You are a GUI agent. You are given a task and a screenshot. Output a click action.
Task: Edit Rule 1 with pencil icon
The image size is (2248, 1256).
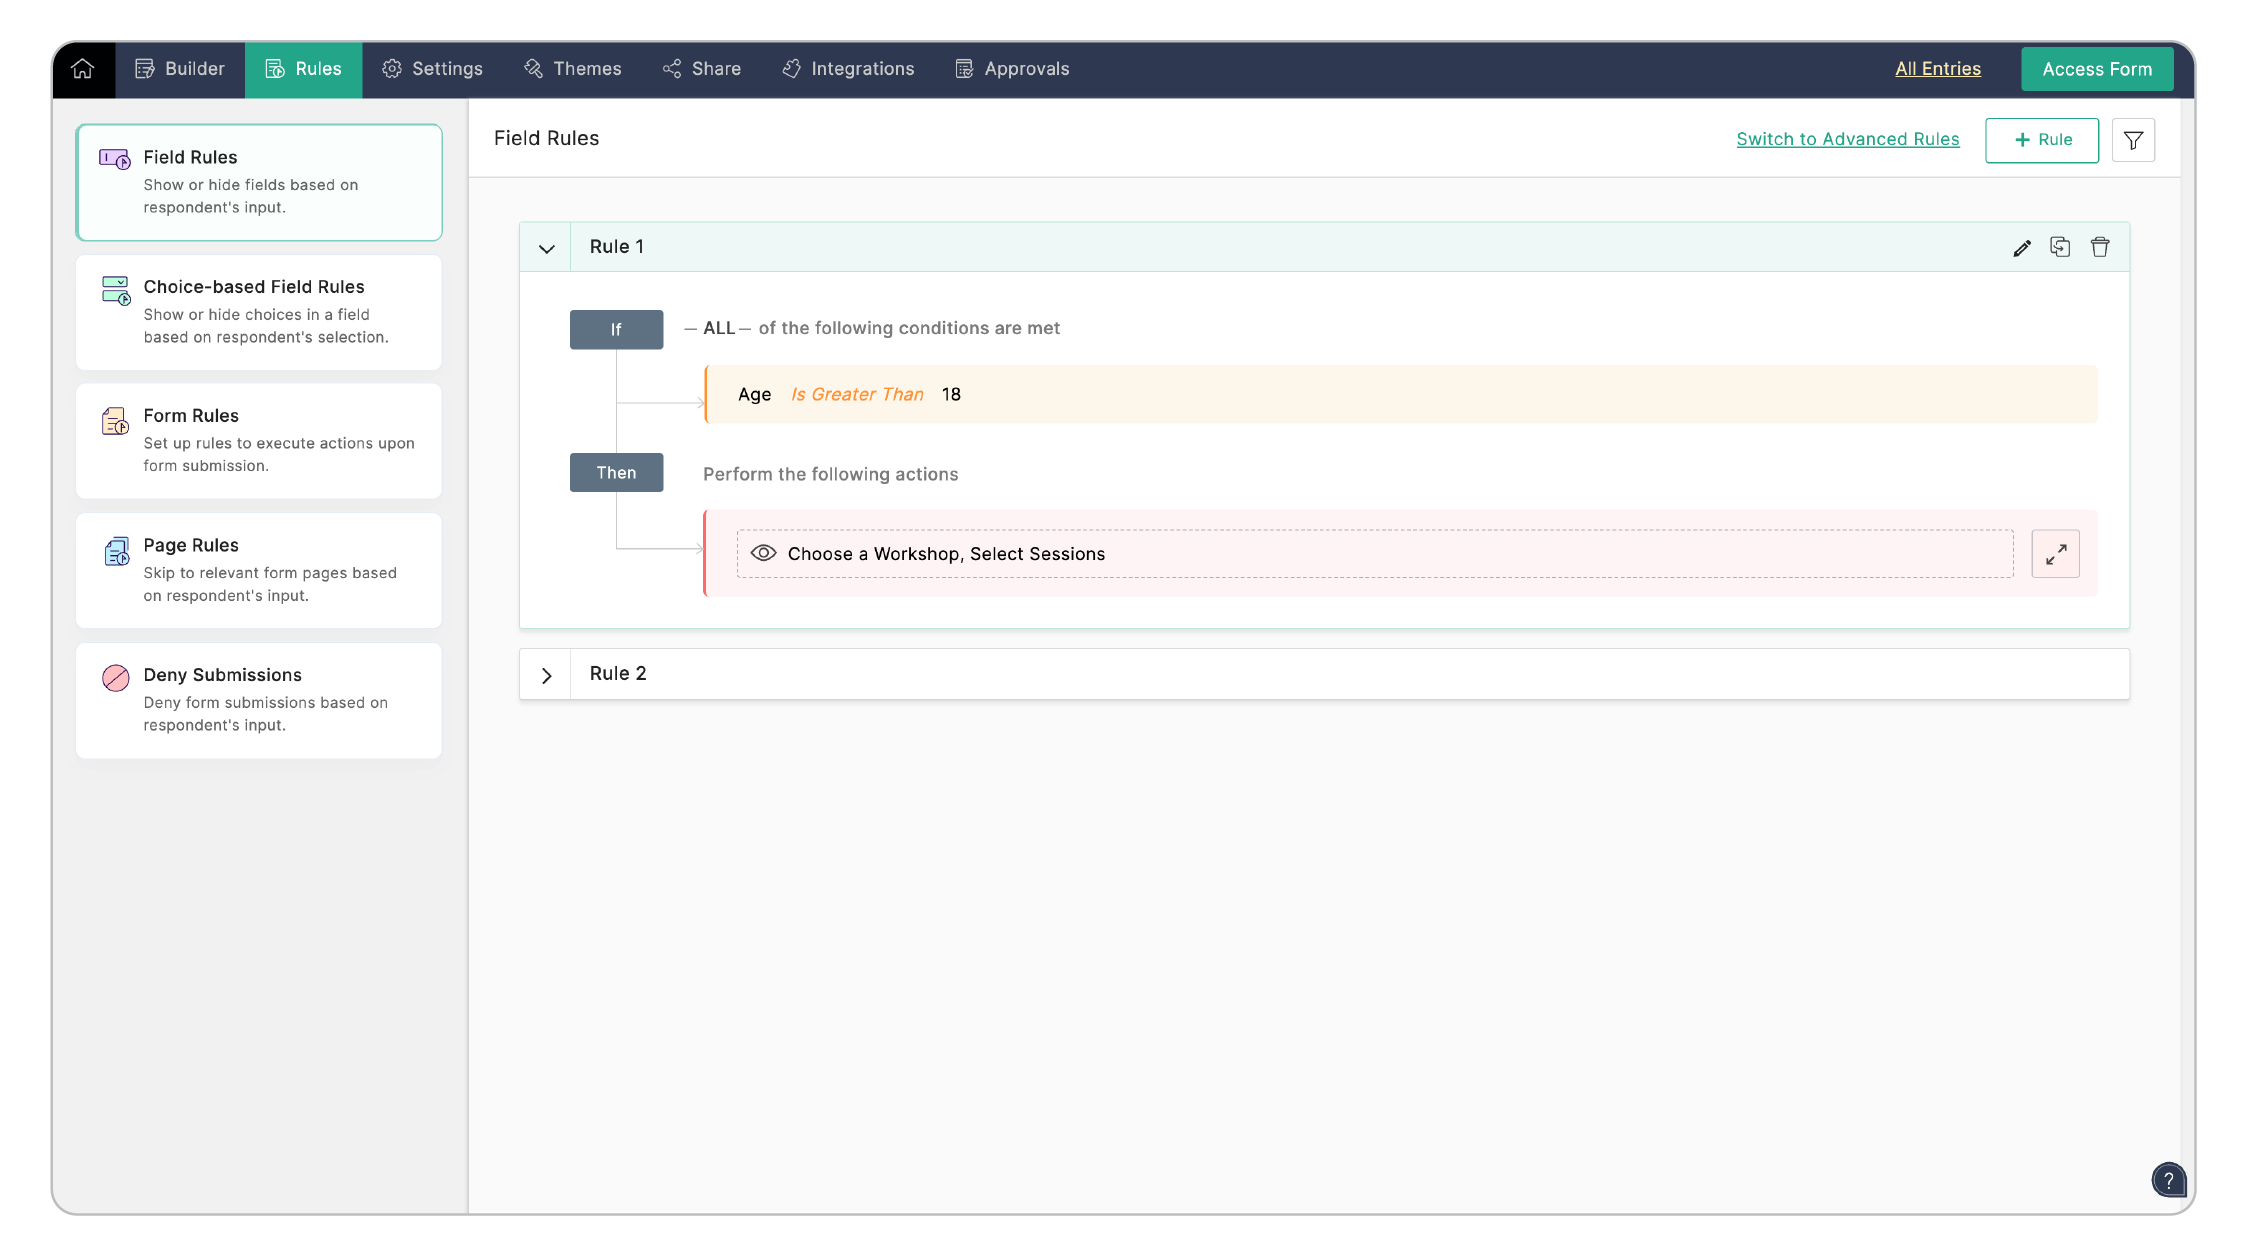tap(2021, 248)
